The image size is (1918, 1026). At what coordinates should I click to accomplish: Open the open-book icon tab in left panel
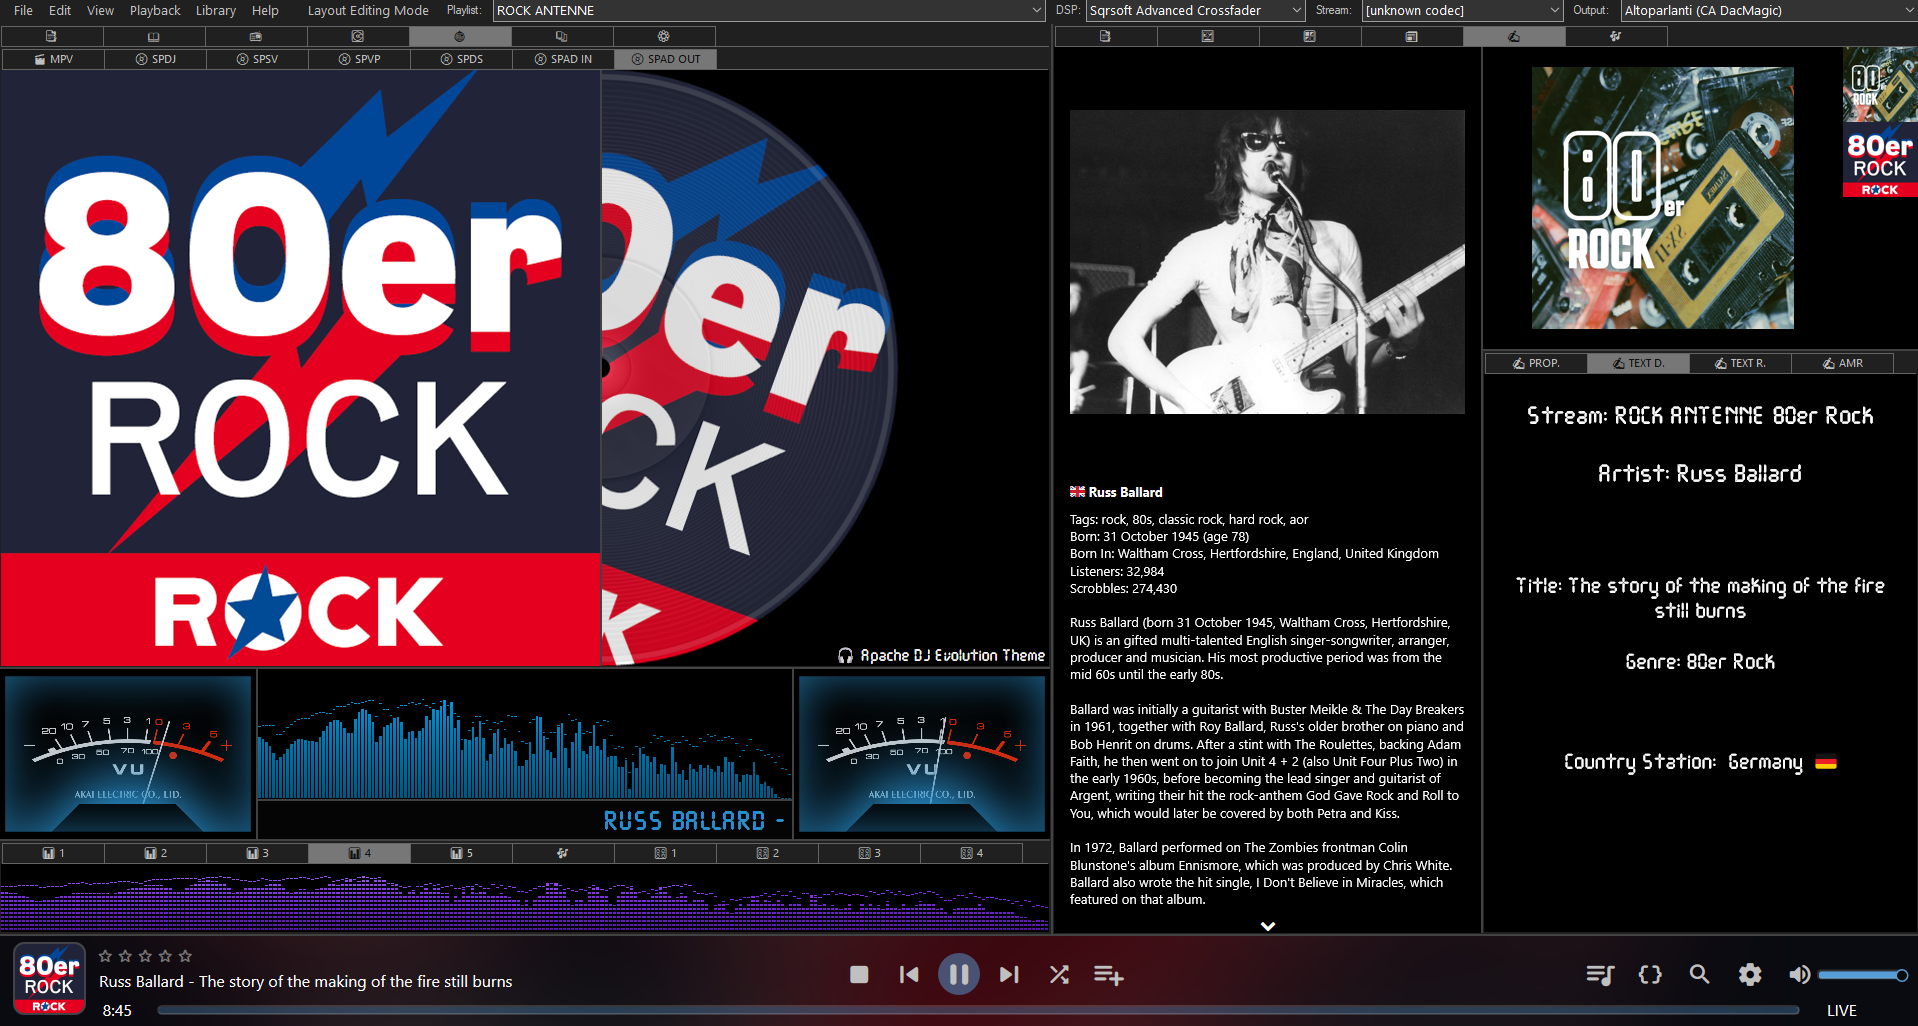coord(153,36)
